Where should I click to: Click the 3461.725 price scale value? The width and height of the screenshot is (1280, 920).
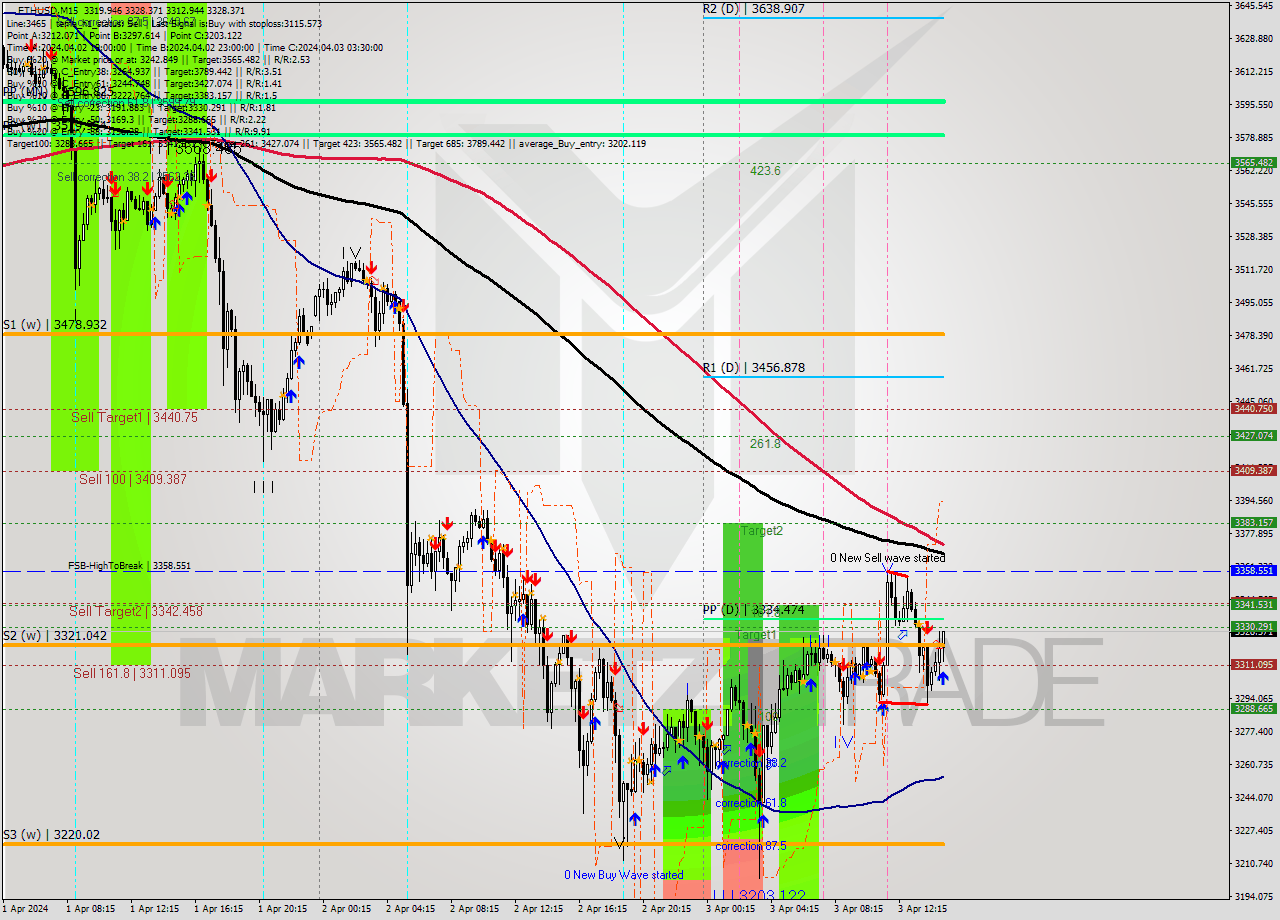[x=1253, y=369]
